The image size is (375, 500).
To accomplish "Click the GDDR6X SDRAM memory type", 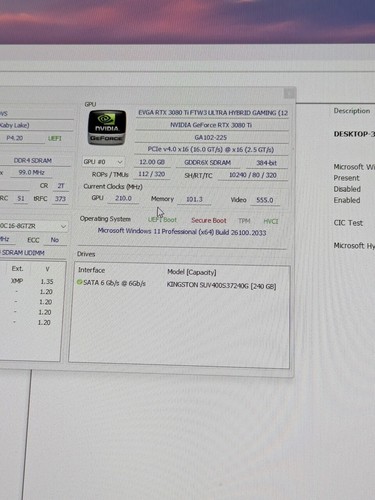I will pos(208,163).
